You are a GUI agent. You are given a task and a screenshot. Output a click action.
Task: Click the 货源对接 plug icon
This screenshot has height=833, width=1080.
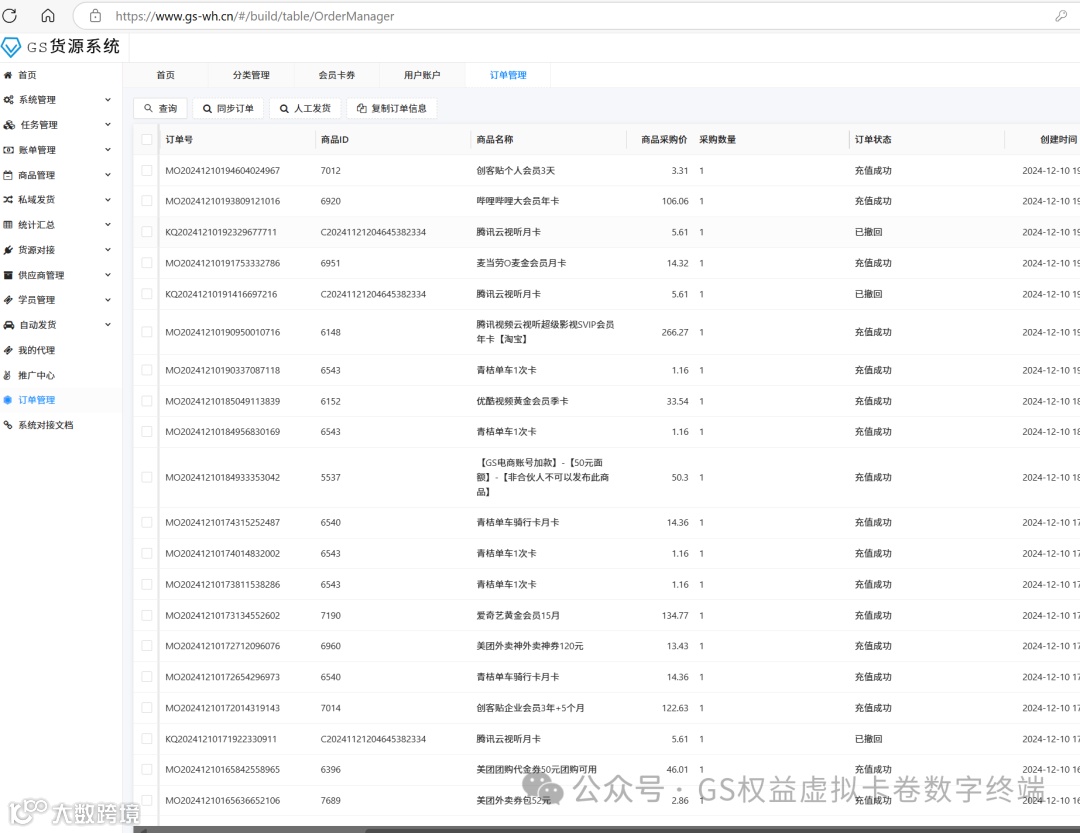8,250
